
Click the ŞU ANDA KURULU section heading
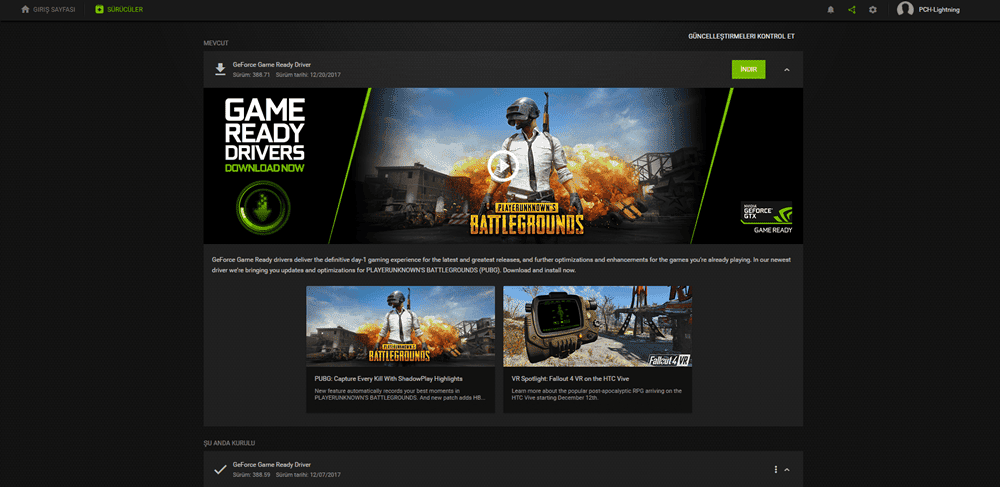(230, 443)
